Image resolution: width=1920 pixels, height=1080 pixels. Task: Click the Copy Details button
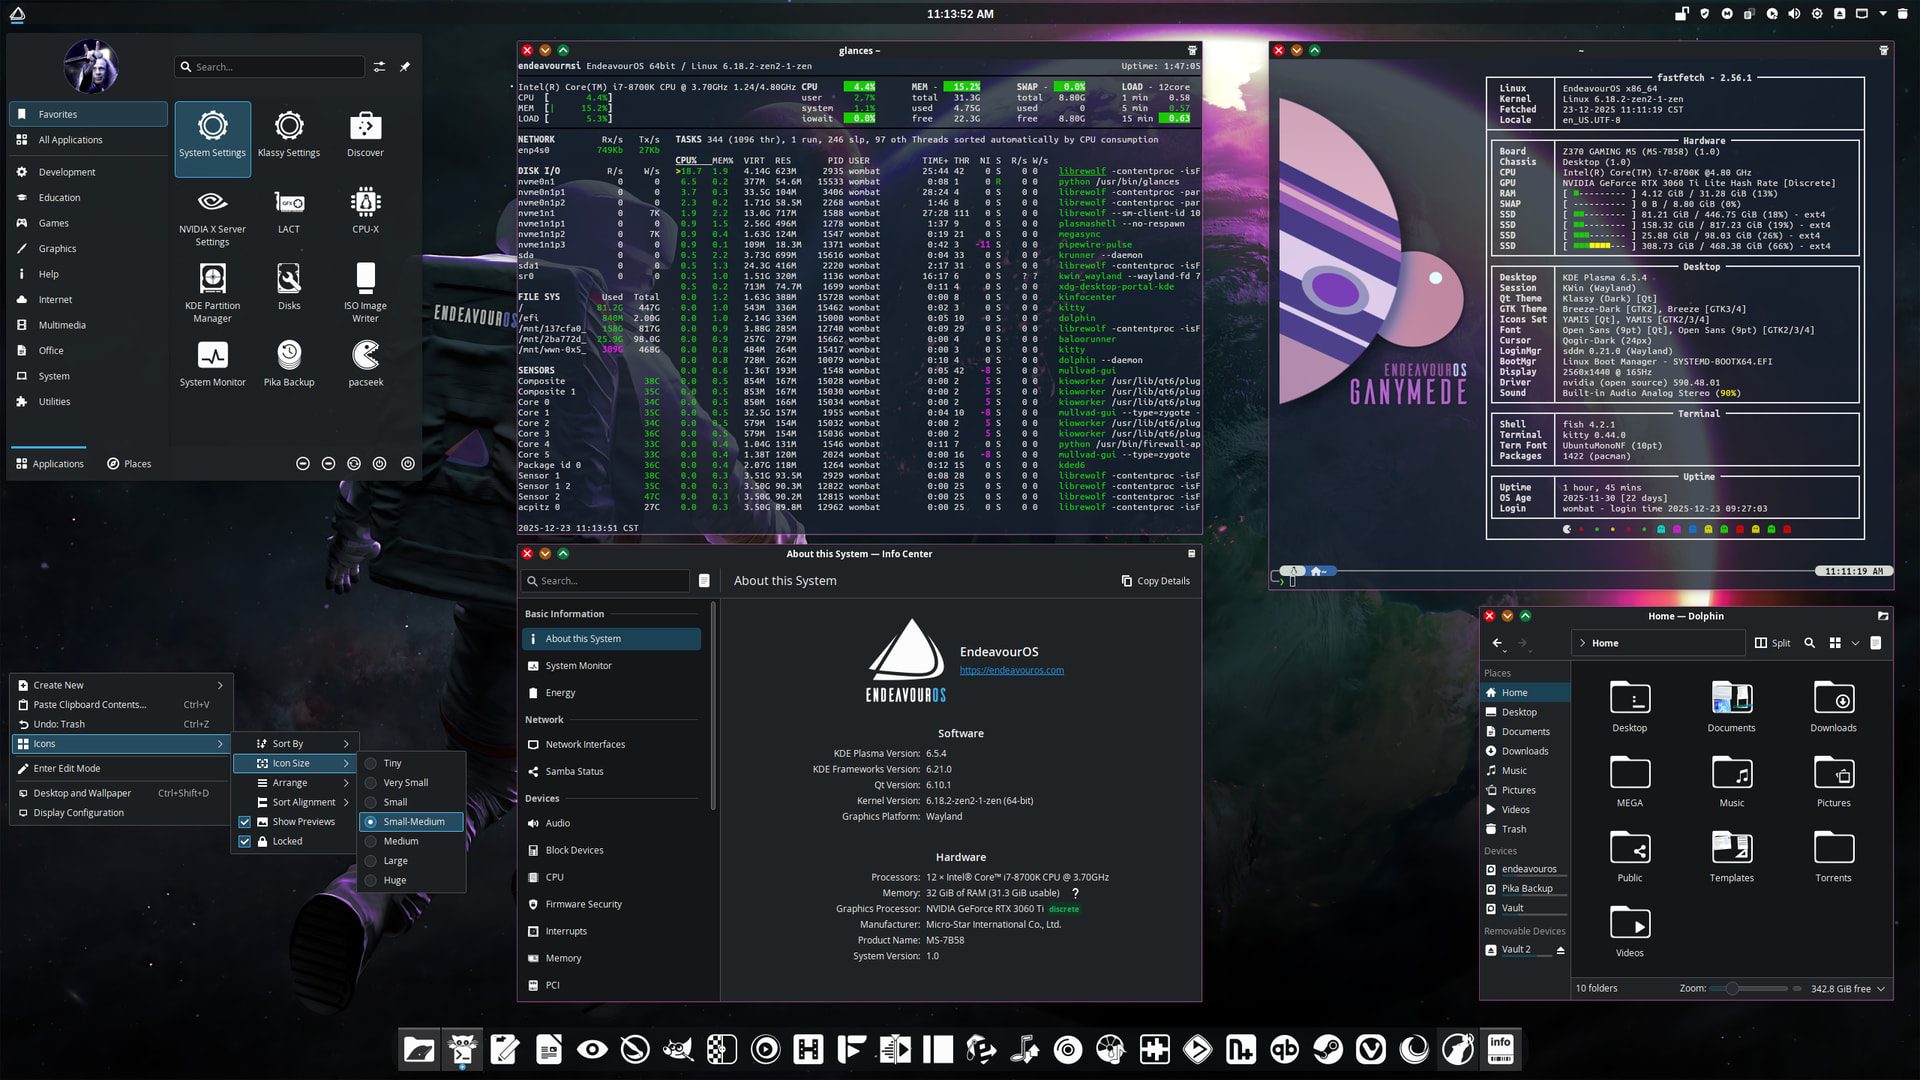click(x=1155, y=581)
